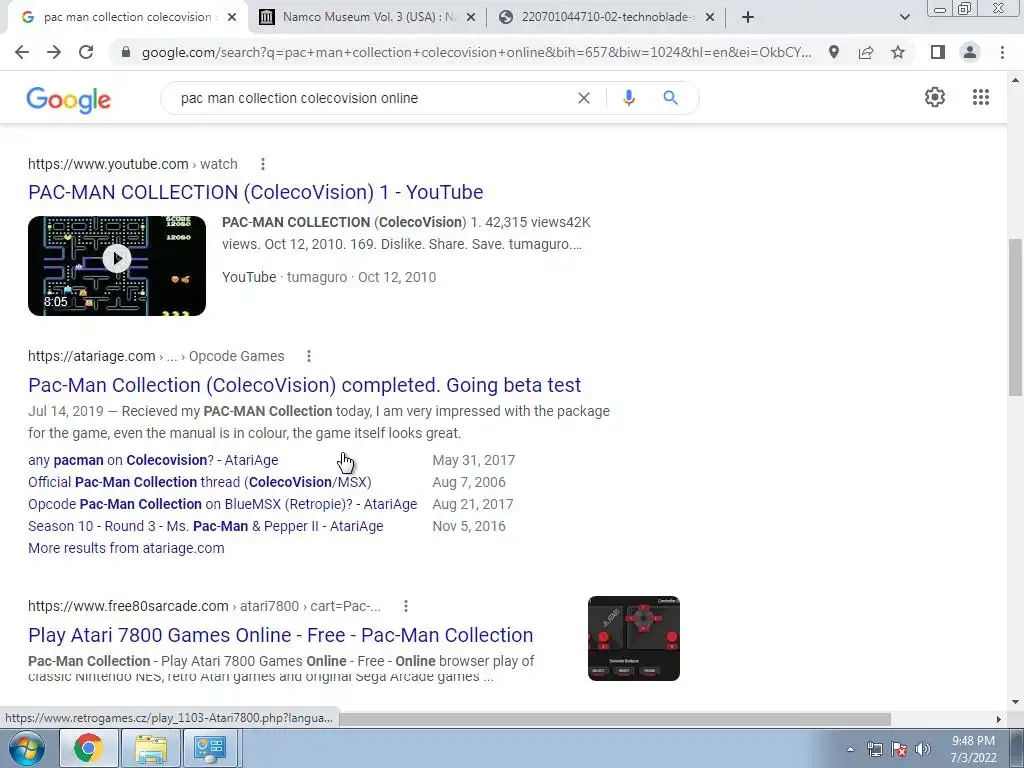Click the lock icon in address bar

[126, 52]
